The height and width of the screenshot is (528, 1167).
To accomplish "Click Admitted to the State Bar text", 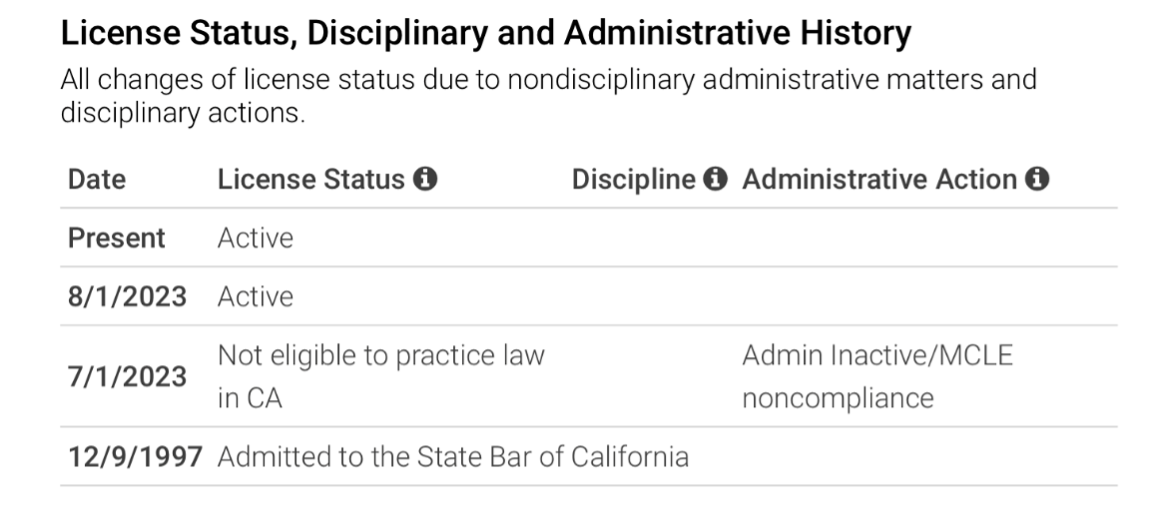I will tap(452, 457).
